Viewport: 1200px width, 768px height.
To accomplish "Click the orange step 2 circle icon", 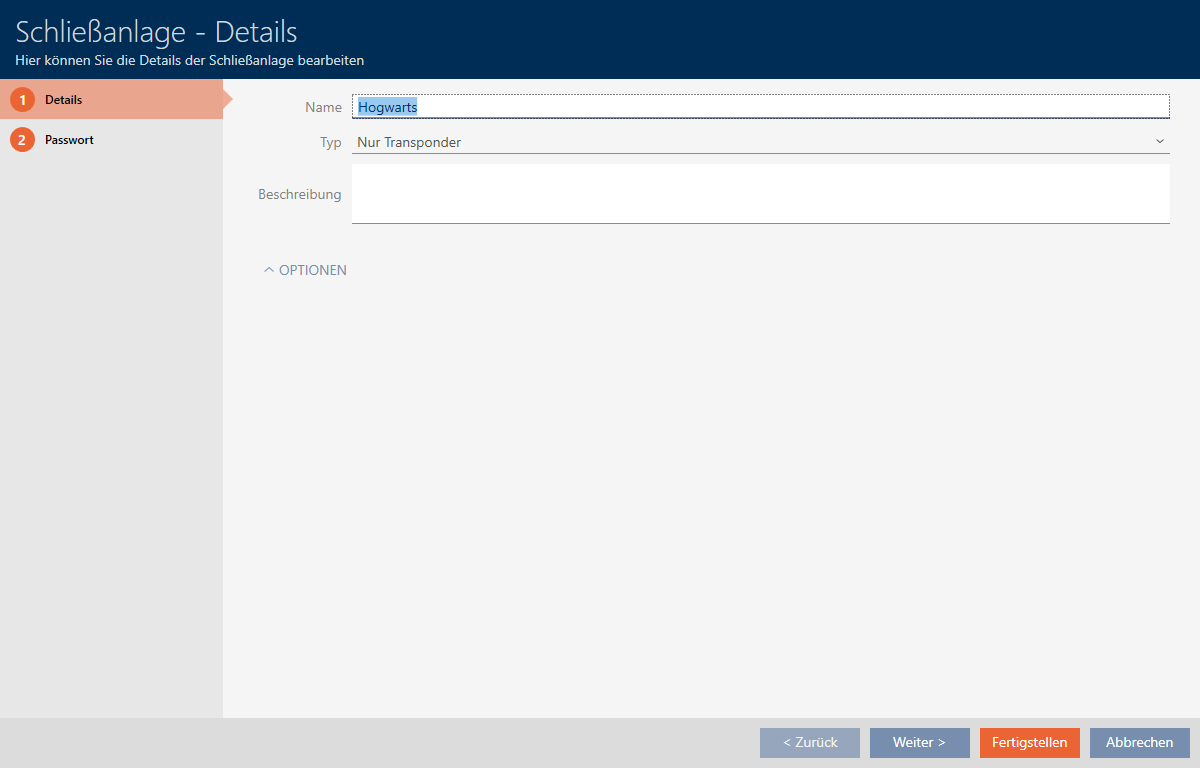I will click(x=22, y=140).
